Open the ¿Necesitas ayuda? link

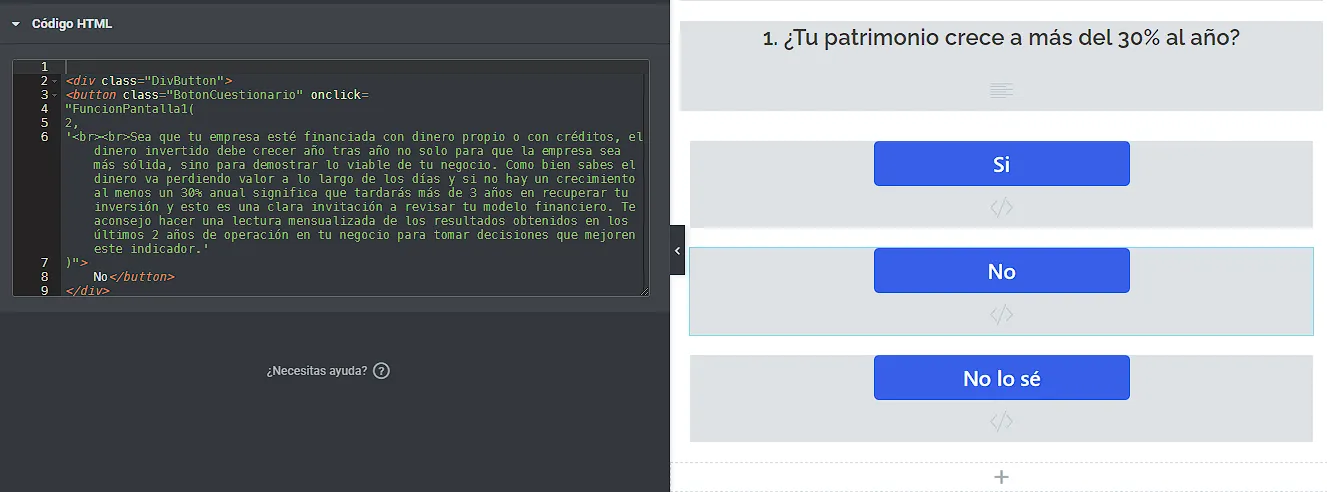click(x=317, y=371)
